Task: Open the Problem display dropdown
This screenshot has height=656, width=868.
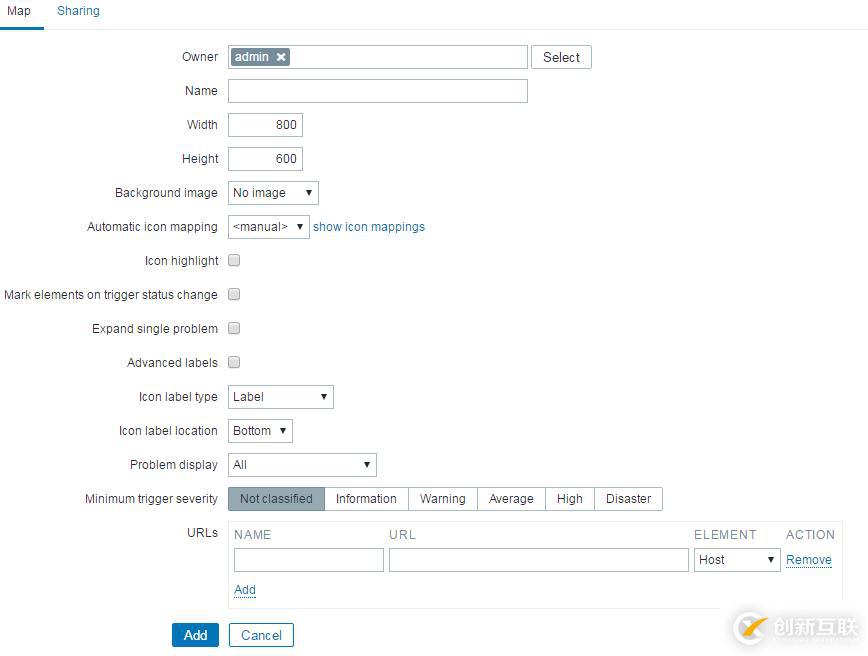Action: 302,465
